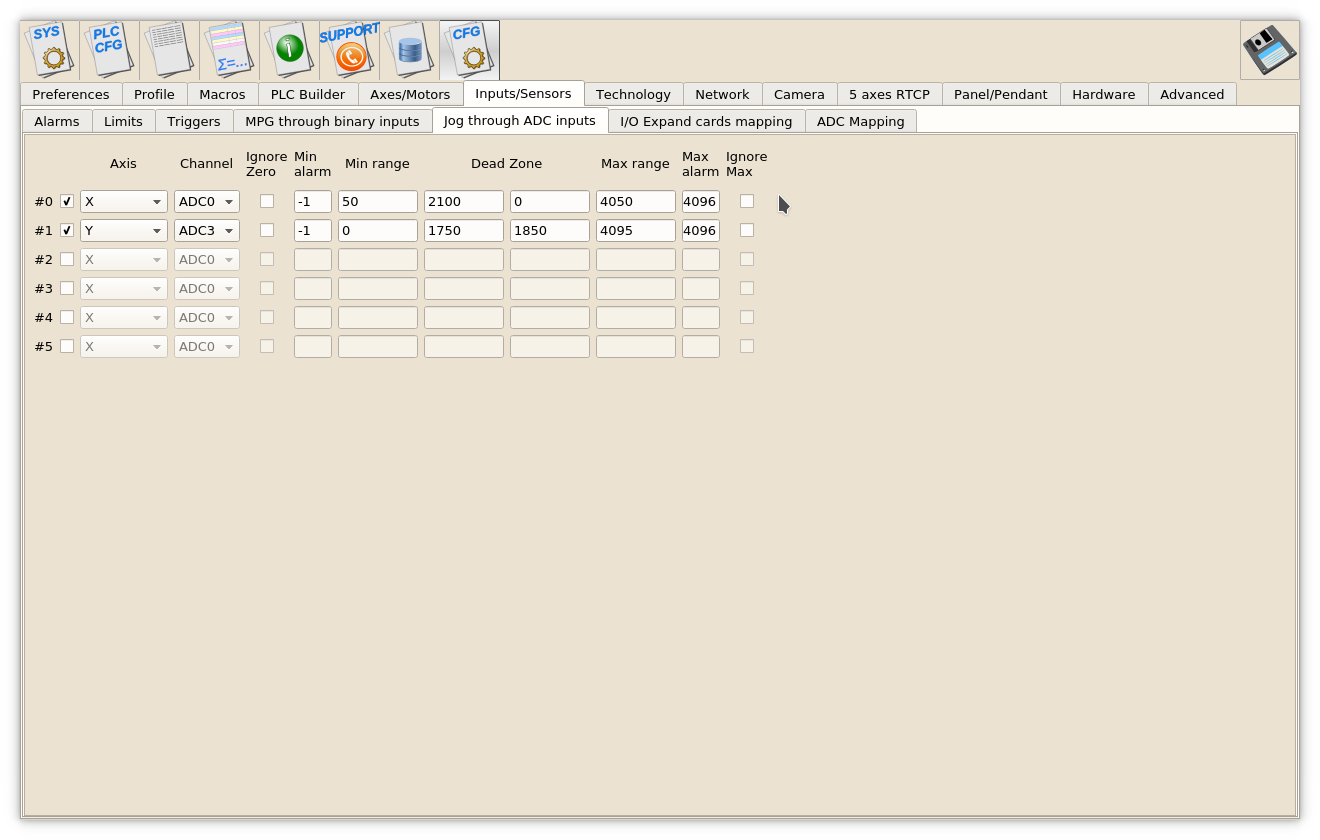This screenshot has height=840, width=1320.
Task: Click the PLC CFG icon
Action: click(x=109, y=50)
